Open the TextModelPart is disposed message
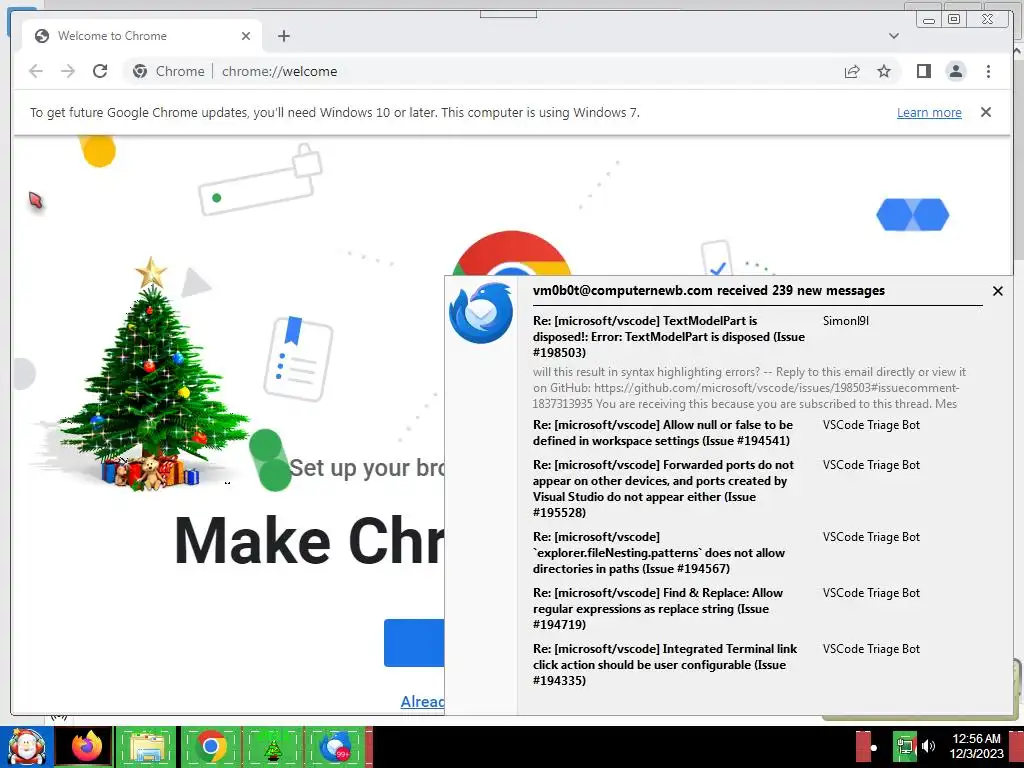Image resolution: width=1024 pixels, height=768 pixels. (x=669, y=336)
